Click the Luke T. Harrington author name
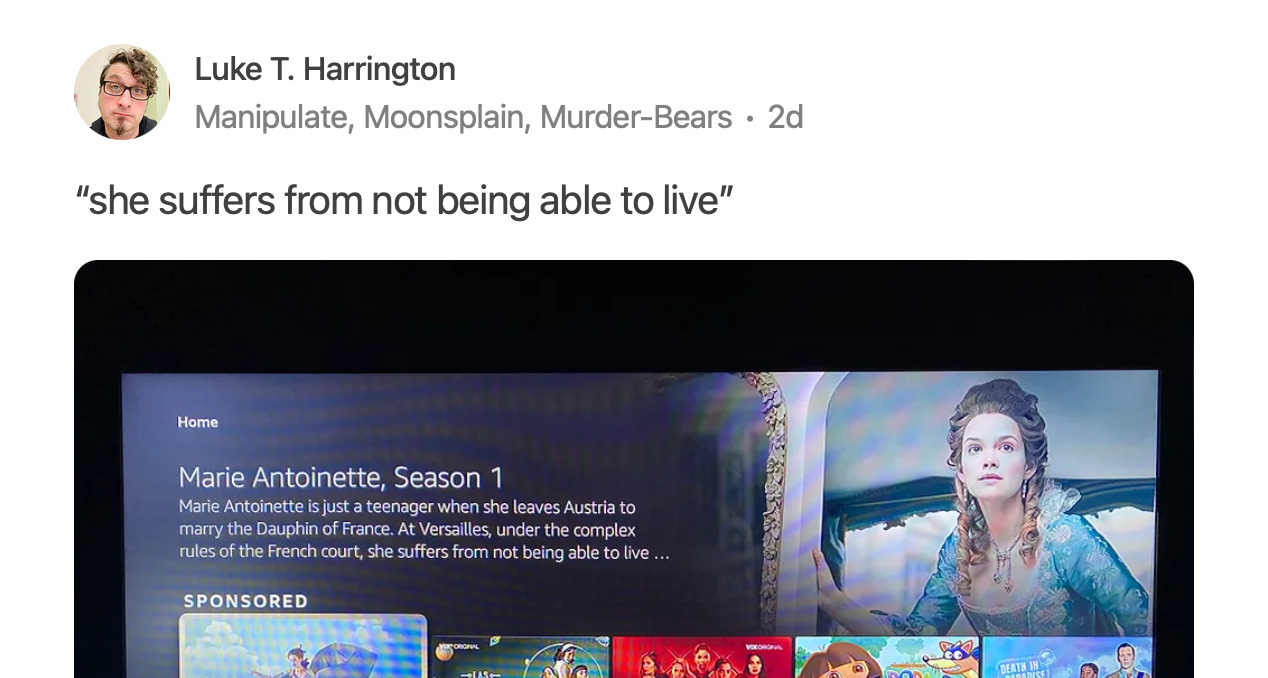Viewport: 1268px width, 678px height. point(325,69)
